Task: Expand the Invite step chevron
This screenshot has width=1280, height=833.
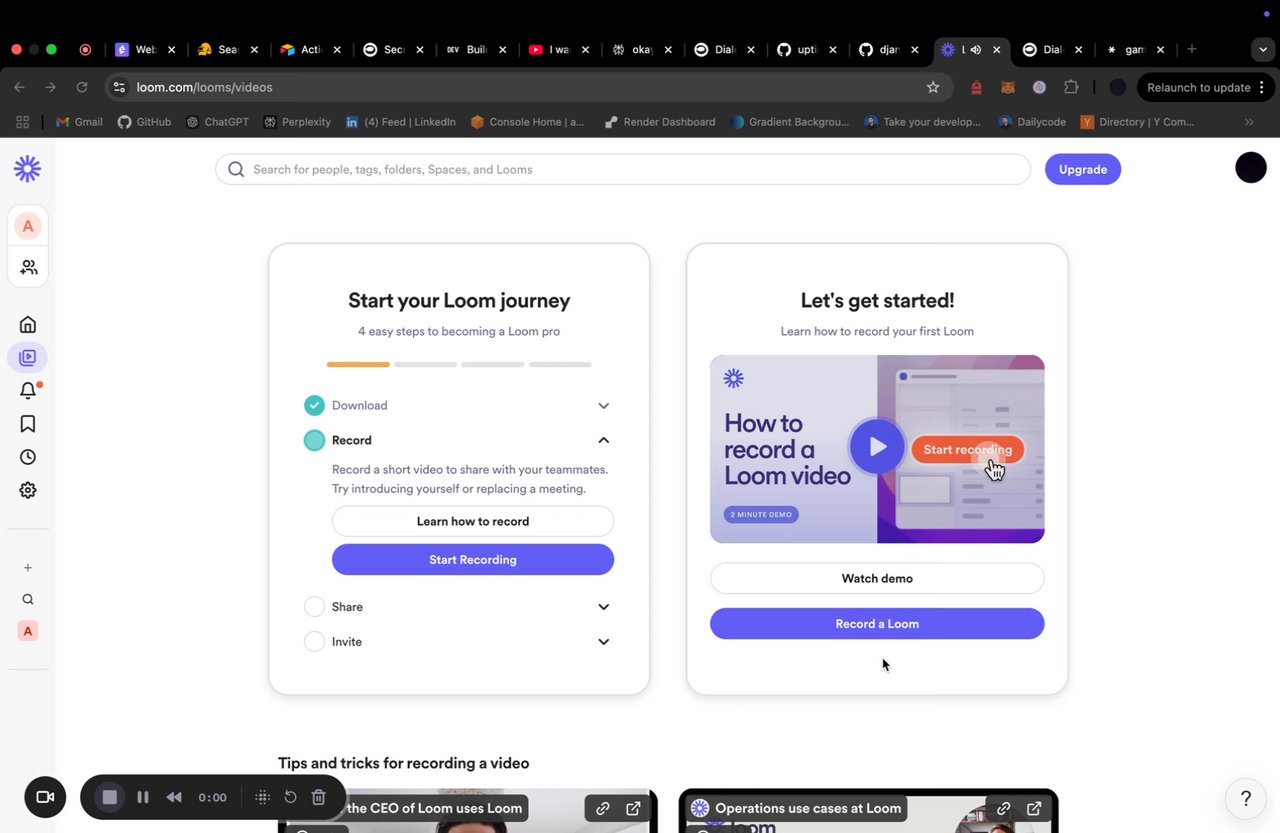Action: tap(603, 642)
